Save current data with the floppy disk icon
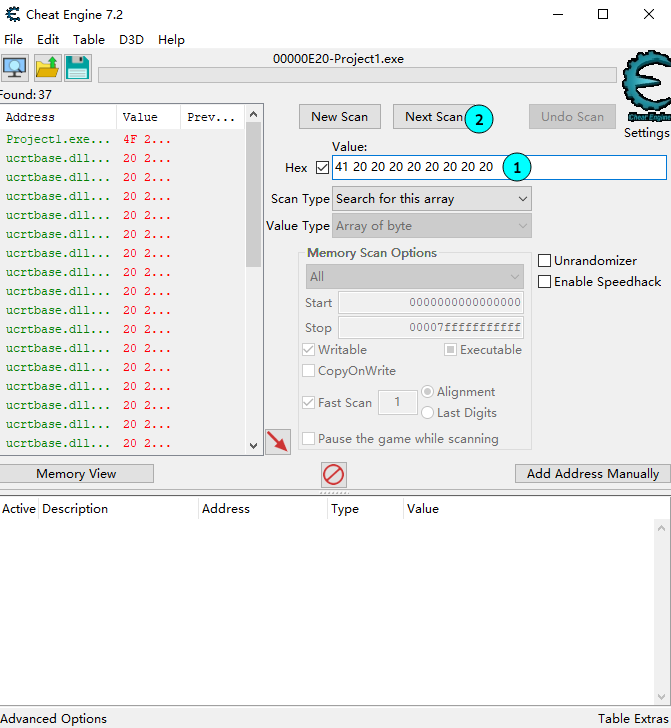The height and width of the screenshot is (728, 671). (78, 68)
